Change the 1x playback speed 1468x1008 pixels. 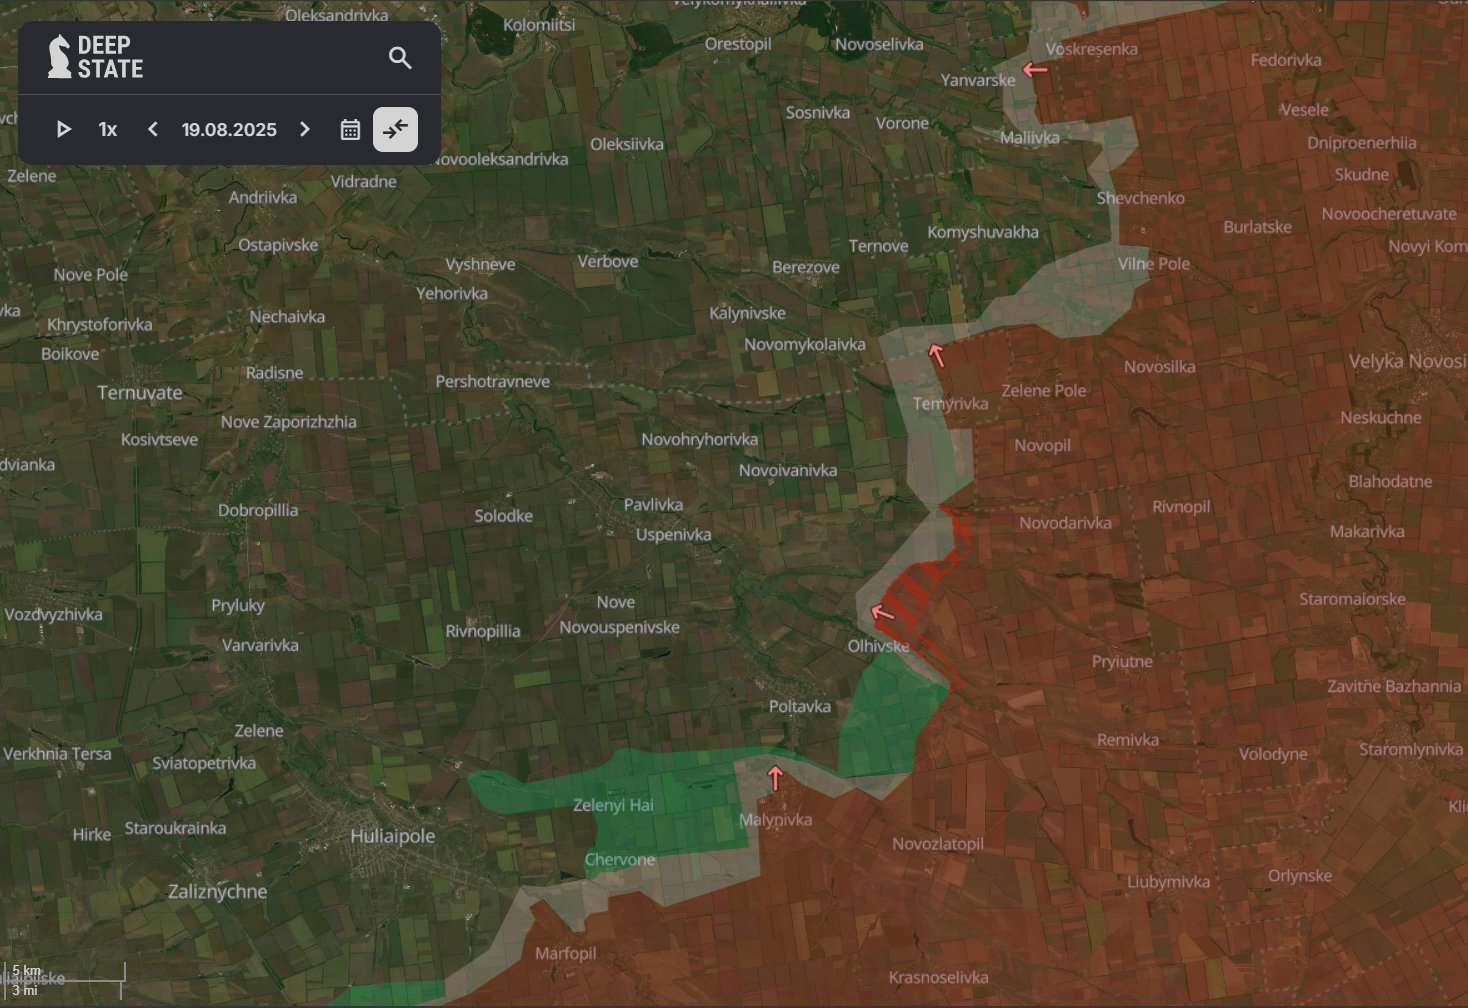coord(108,129)
